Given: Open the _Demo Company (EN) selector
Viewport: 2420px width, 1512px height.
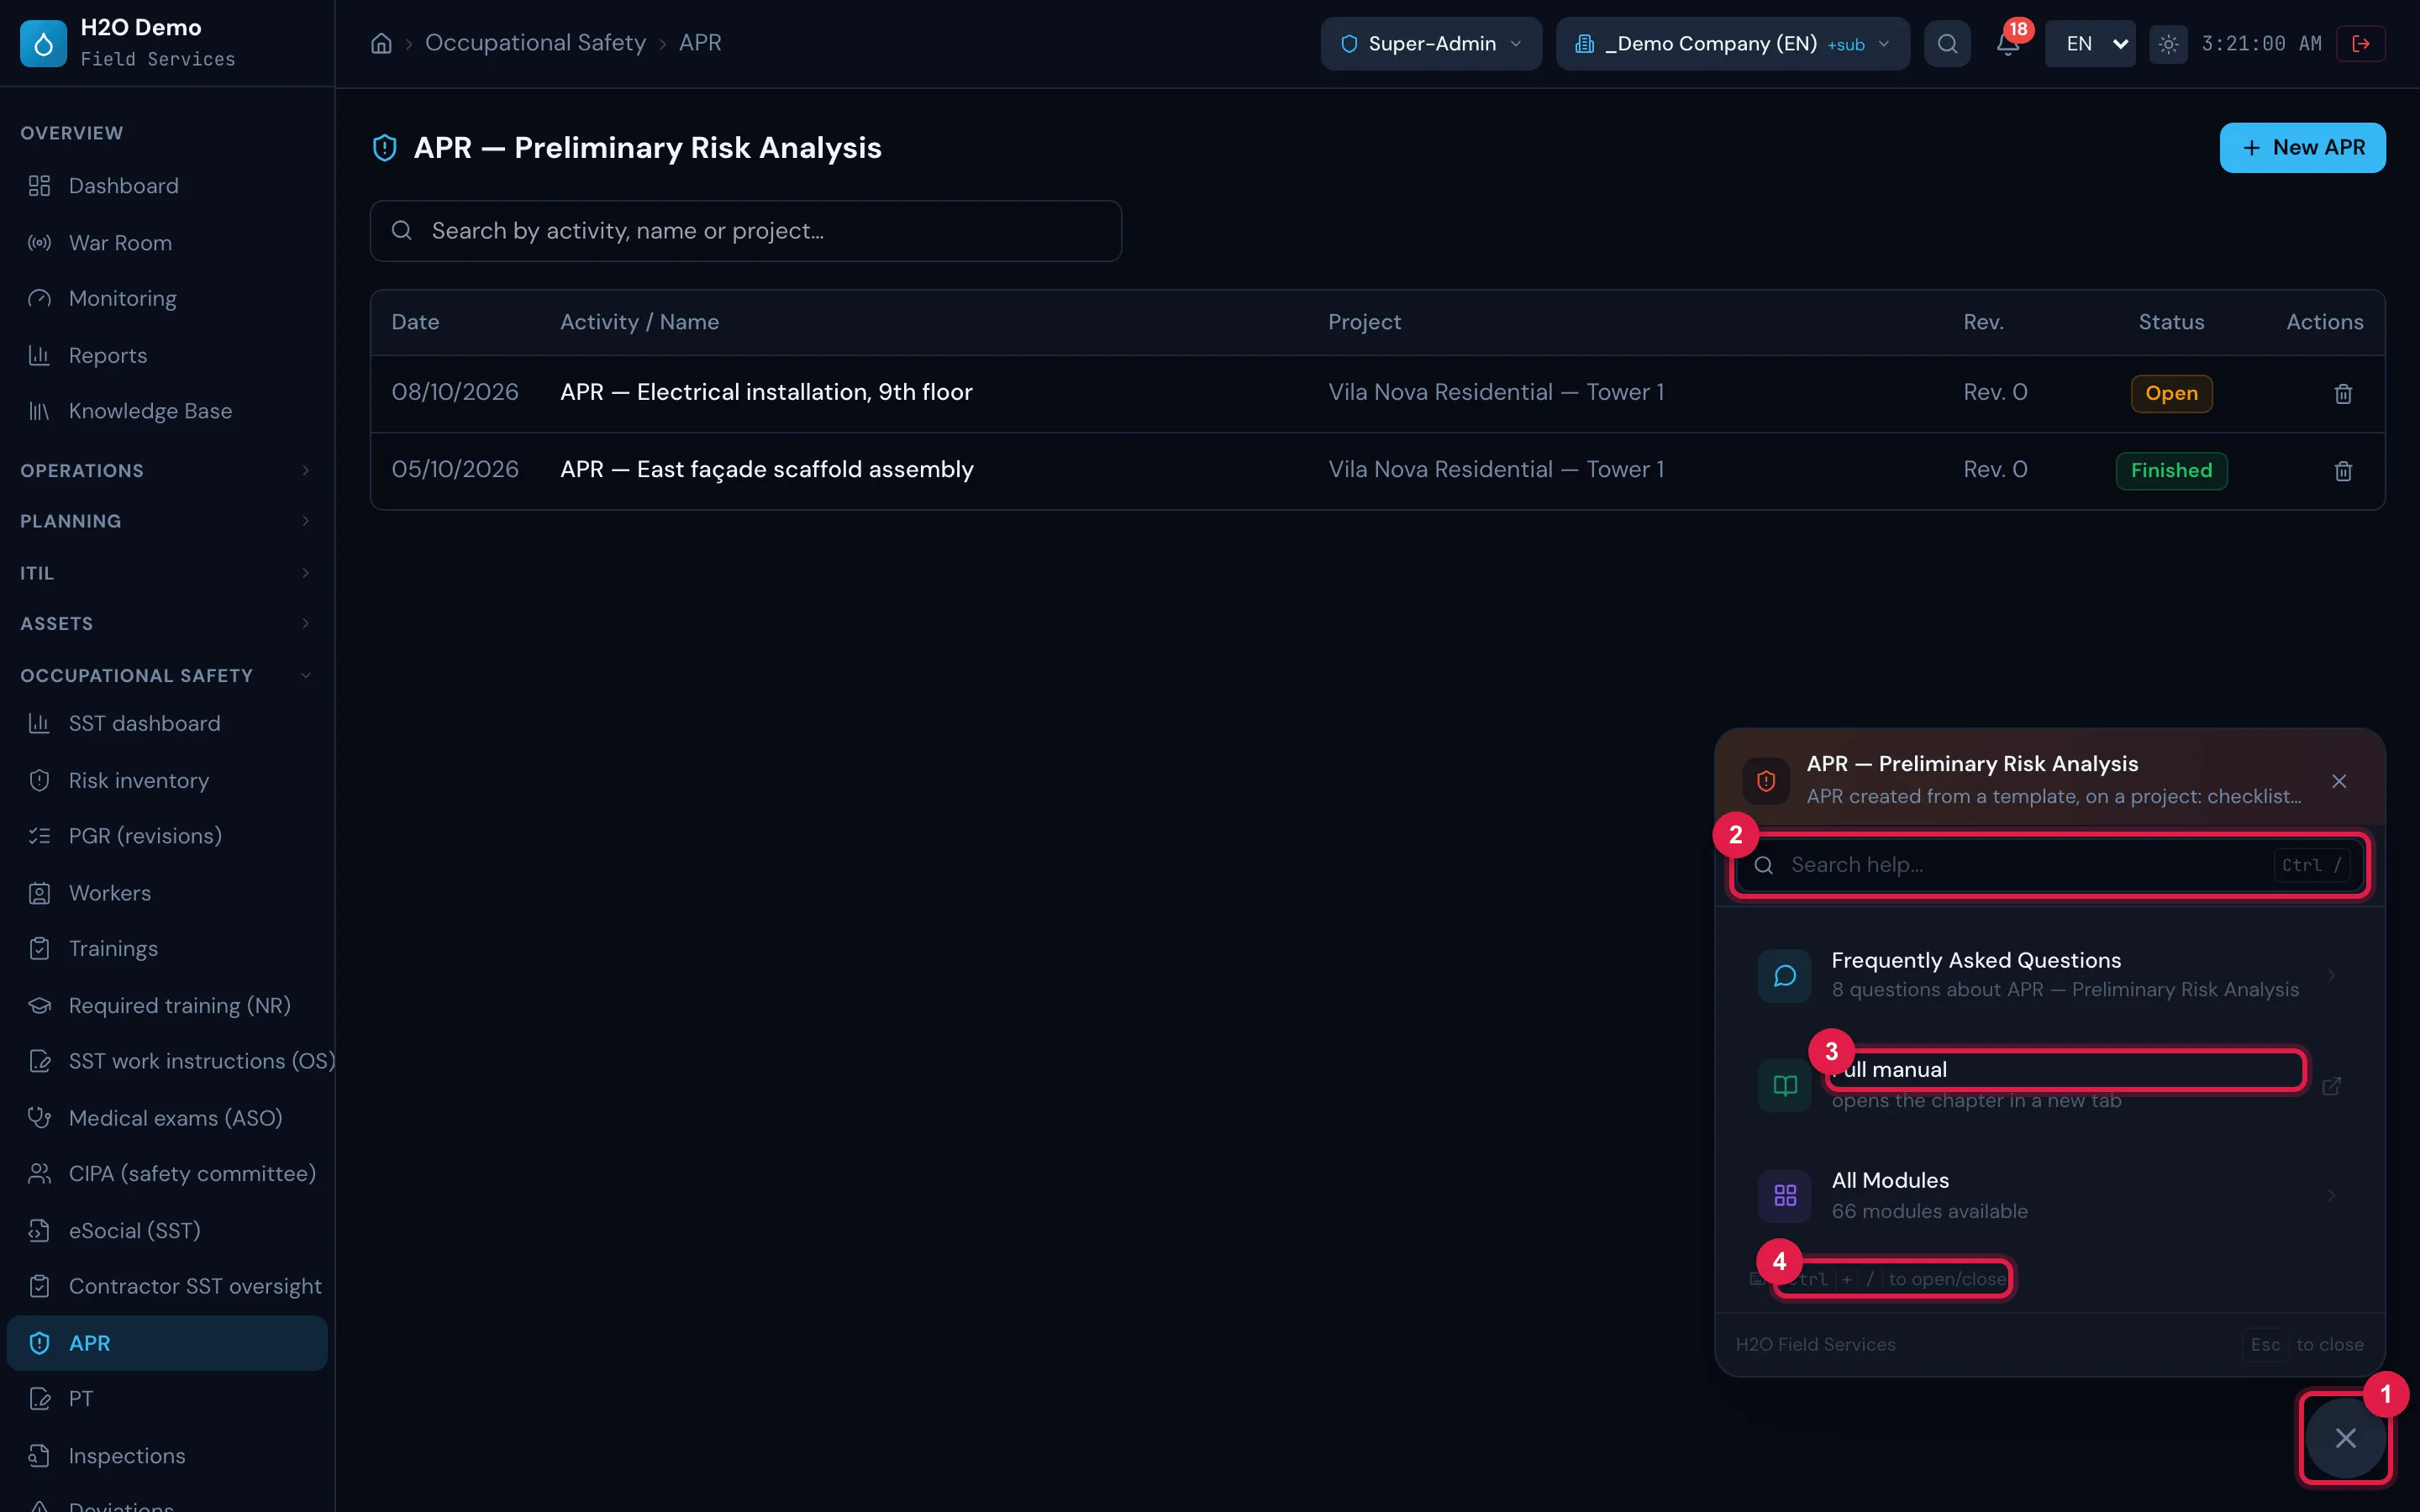Looking at the screenshot, I should [x=1732, y=44].
